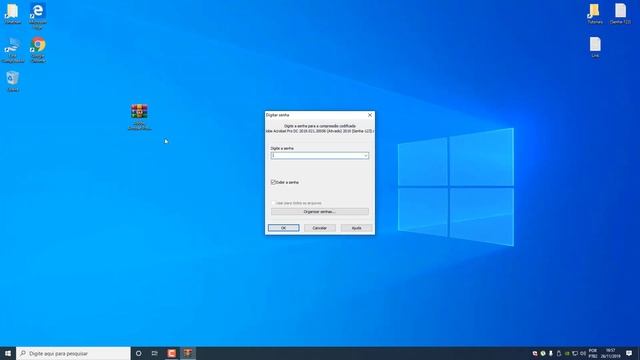This screenshot has height=360, width=640.
Task: Click the microphone tray icon
Action: click(x=551, y=353)
